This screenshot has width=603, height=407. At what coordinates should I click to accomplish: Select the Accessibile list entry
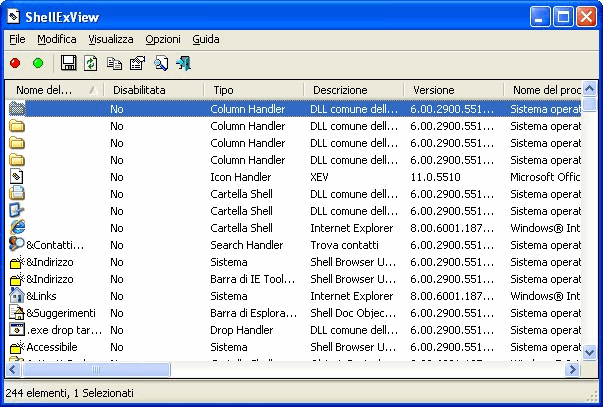[52, 347]
